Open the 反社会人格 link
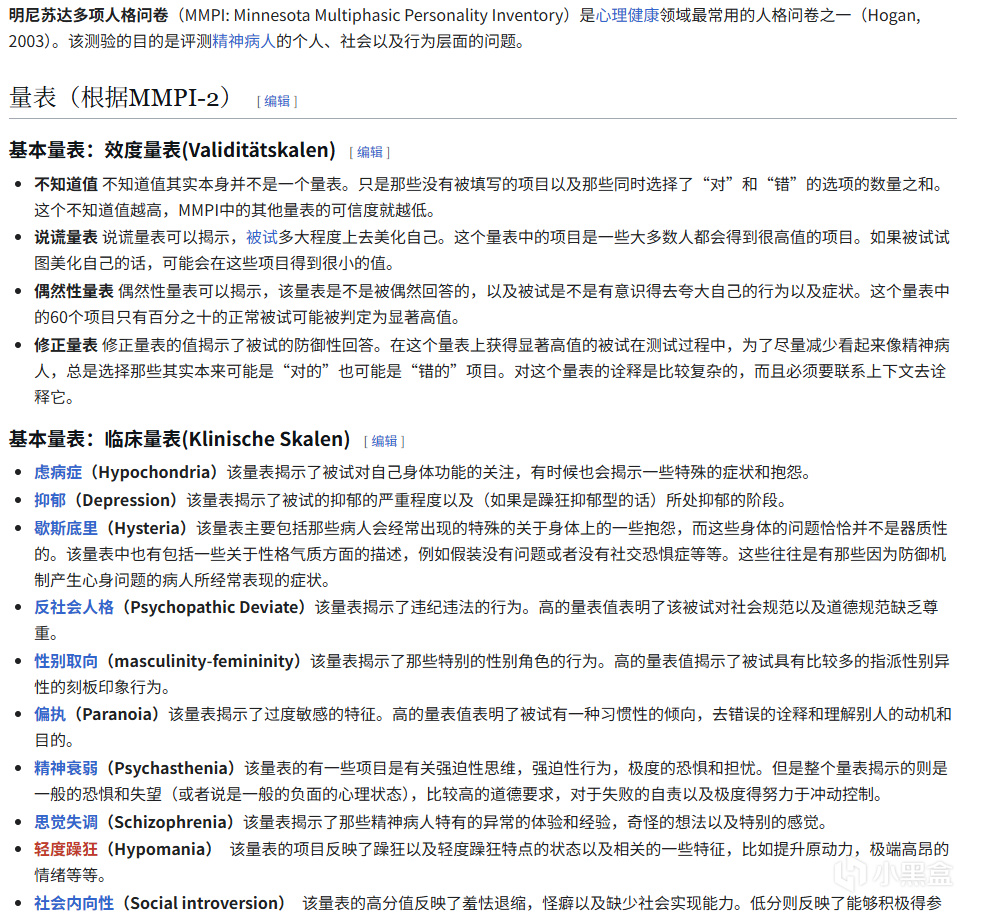 [74, 607]
